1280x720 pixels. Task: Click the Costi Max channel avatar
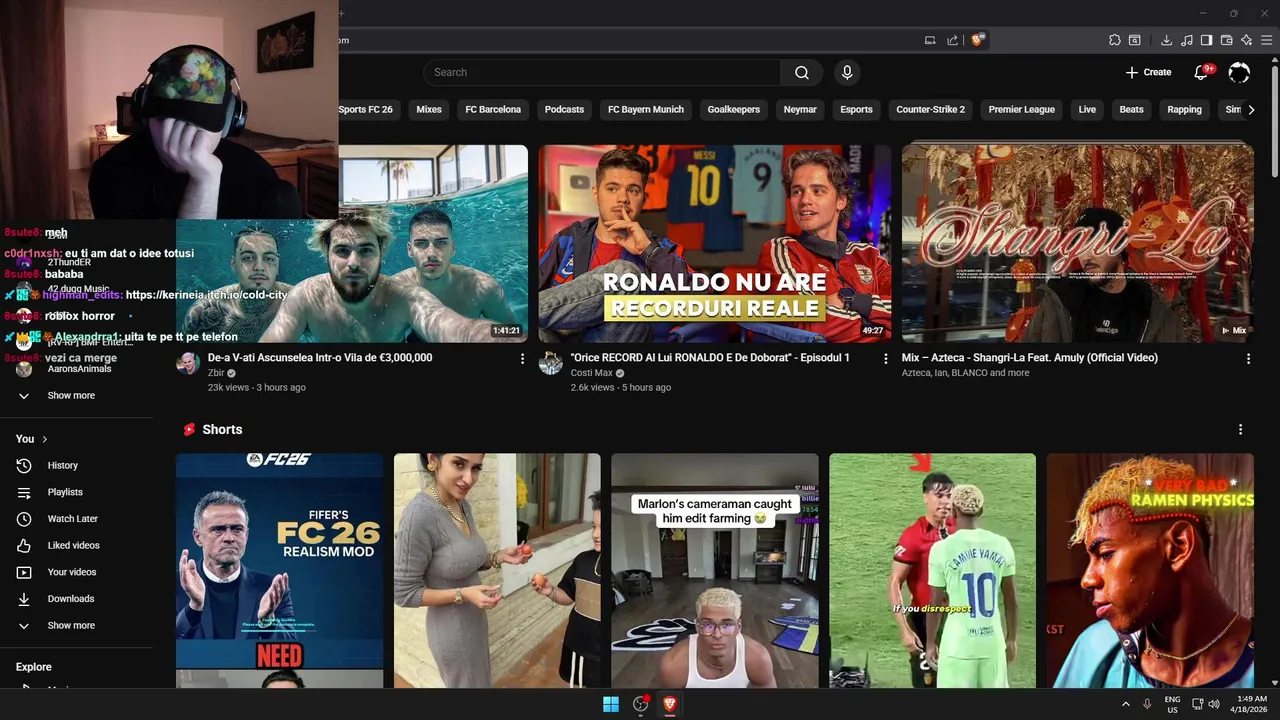pyautogui.click(x=551, y=363)
